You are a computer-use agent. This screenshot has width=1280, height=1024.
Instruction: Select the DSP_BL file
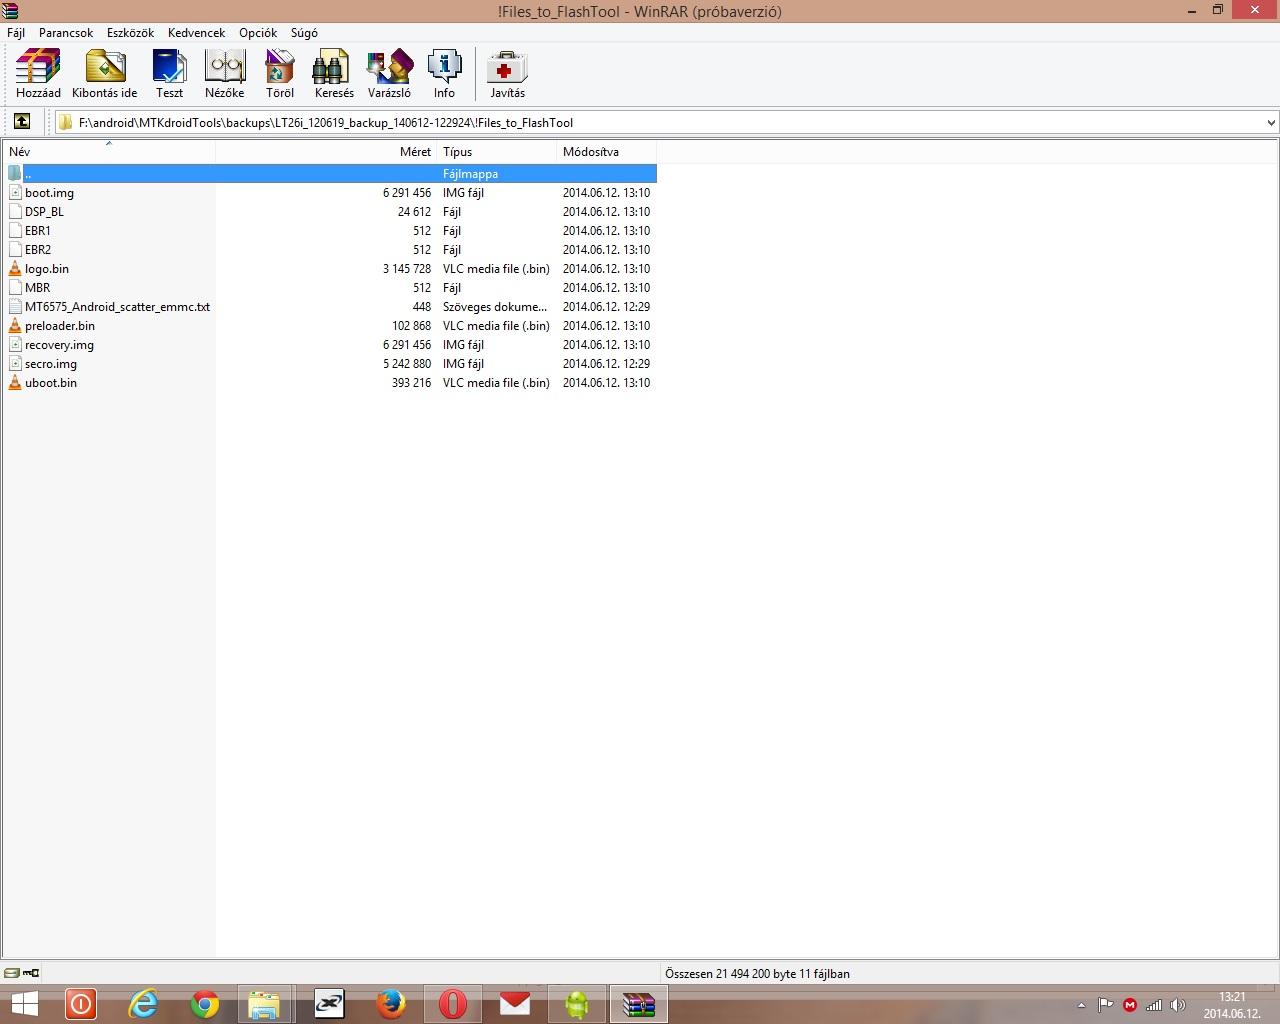[44, 211]
